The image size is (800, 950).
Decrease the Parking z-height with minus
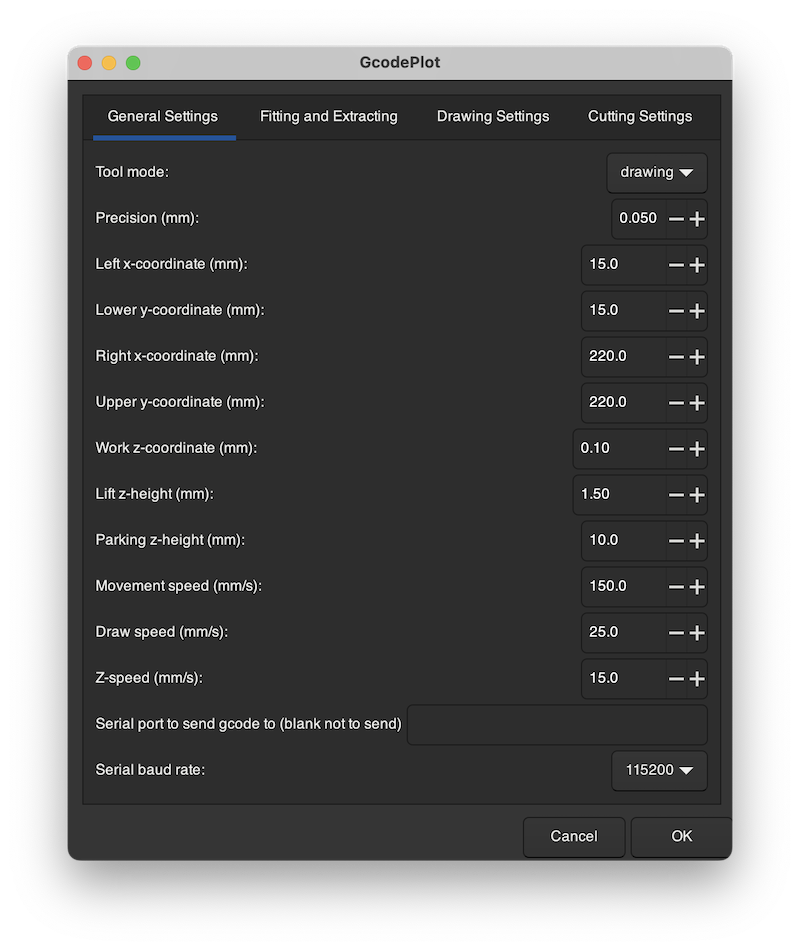pos(676,541)
